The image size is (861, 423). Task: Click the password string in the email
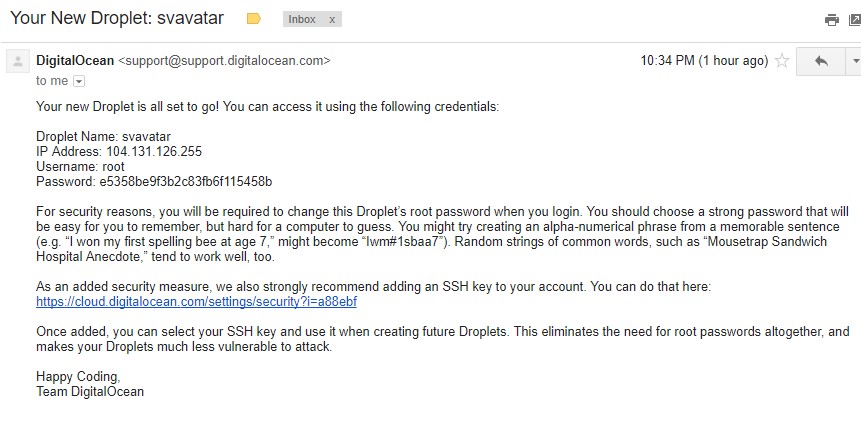[x=186, y=181]
